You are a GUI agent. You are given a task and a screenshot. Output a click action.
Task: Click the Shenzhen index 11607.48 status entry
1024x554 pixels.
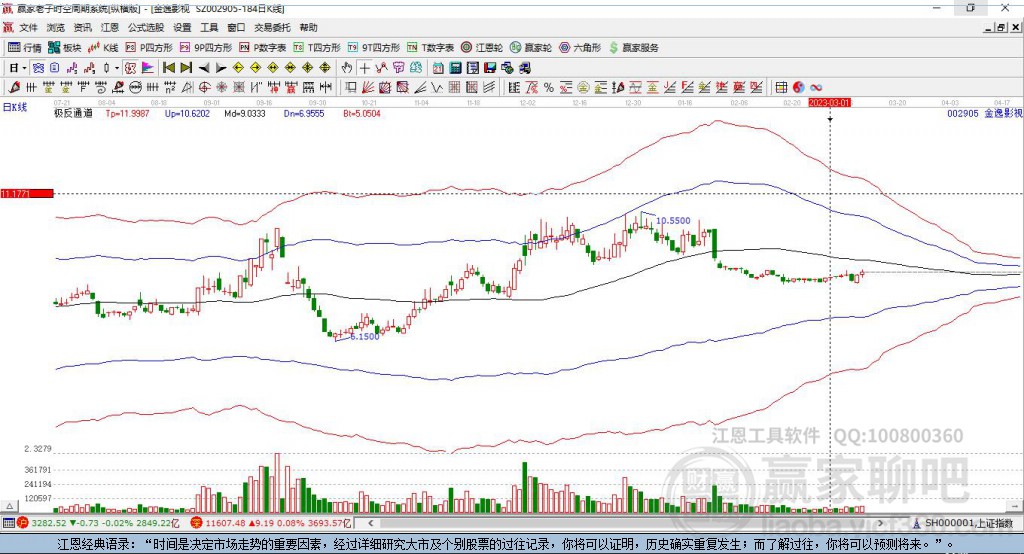[x=270, y=523]
